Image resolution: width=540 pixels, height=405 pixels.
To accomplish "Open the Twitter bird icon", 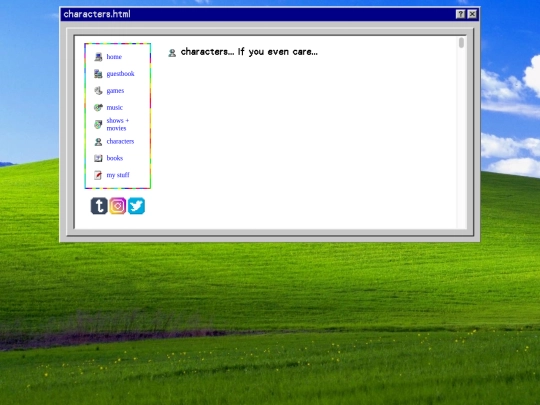I will tap(136, 206).
